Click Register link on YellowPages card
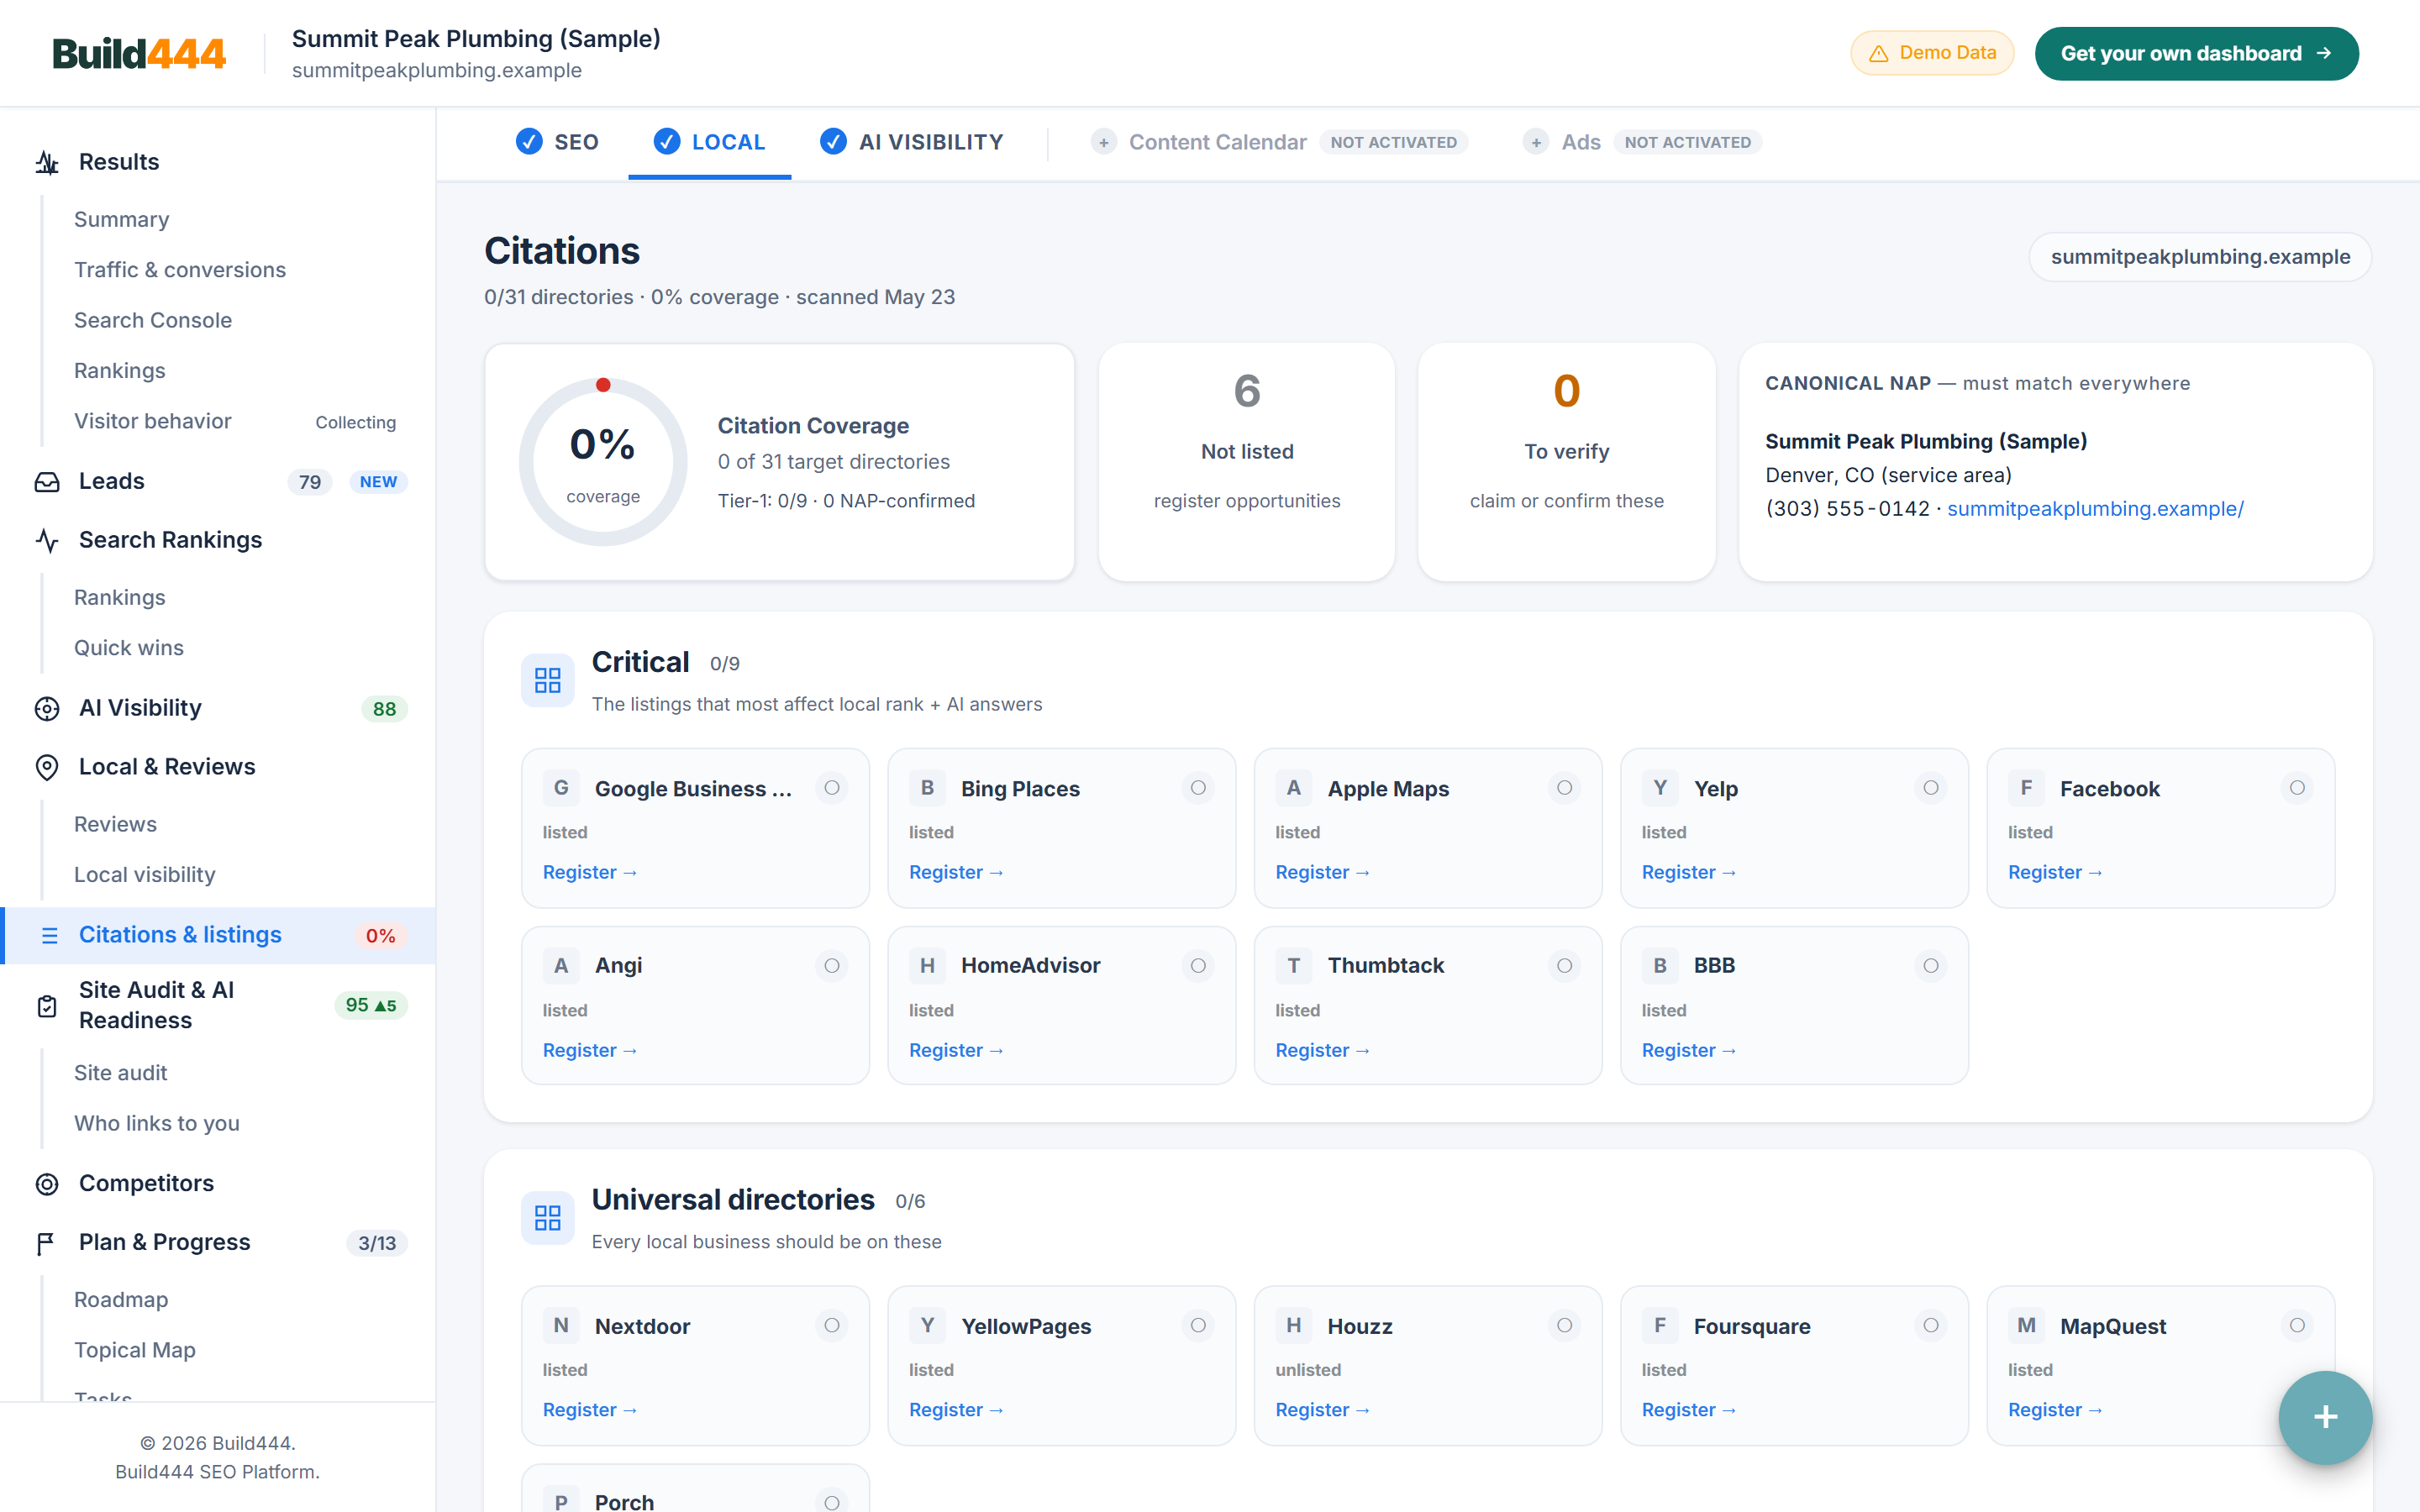Viewport: 2420px width, 1512px height. 955,1410
